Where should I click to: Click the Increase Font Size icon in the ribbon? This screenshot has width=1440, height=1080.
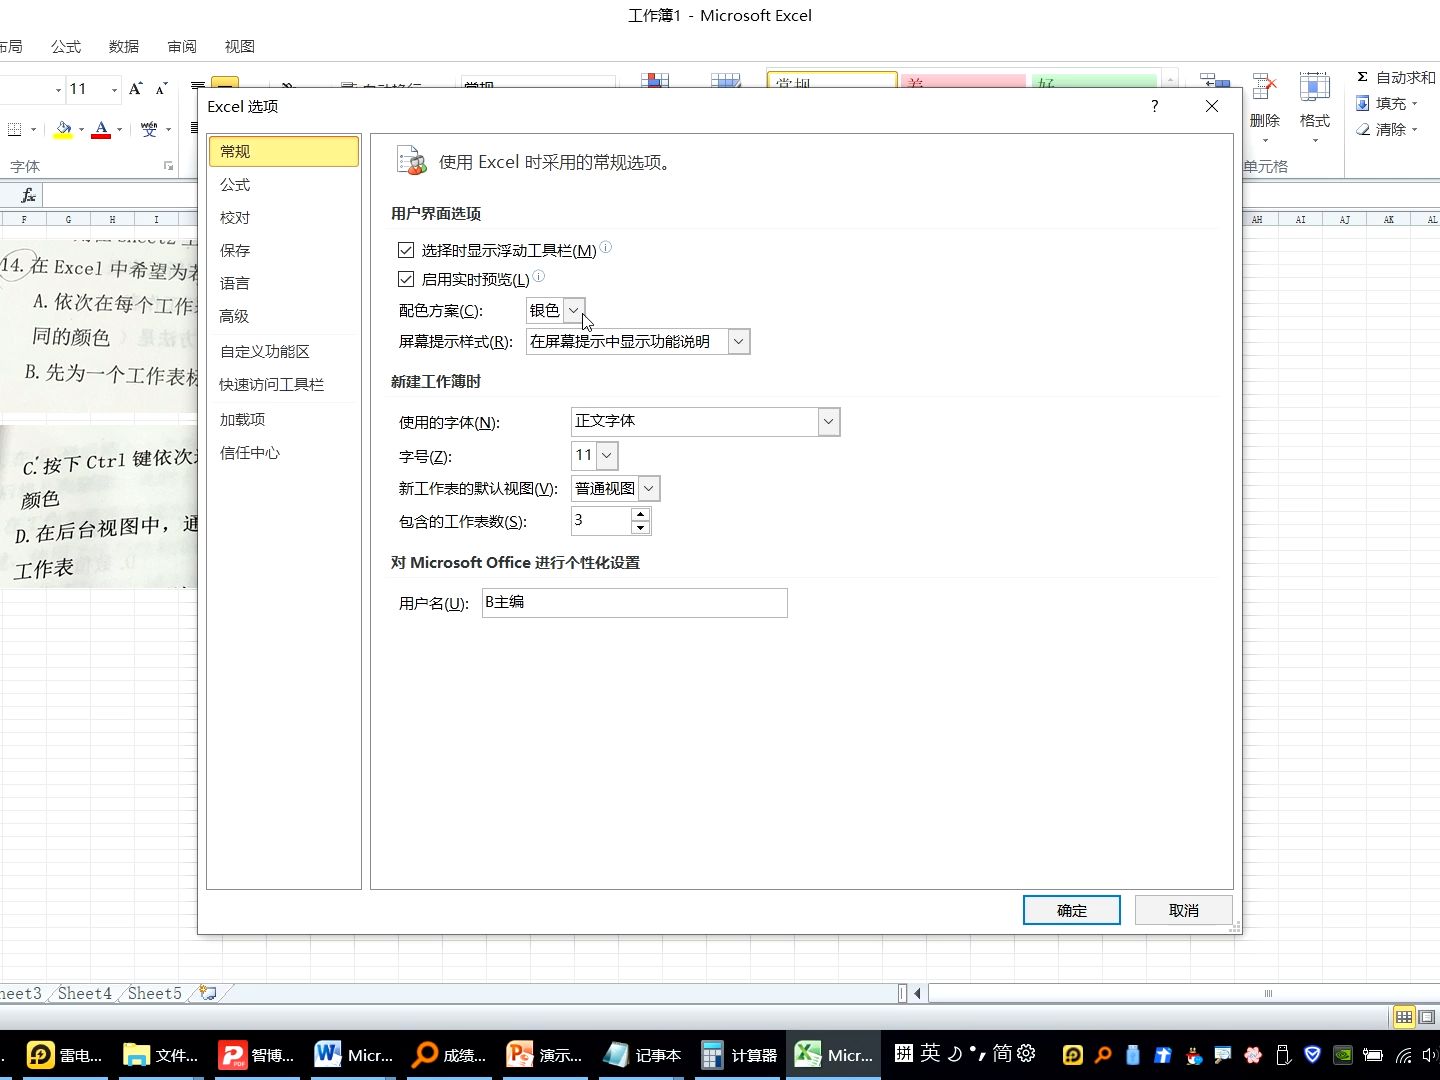pos(136,89)
